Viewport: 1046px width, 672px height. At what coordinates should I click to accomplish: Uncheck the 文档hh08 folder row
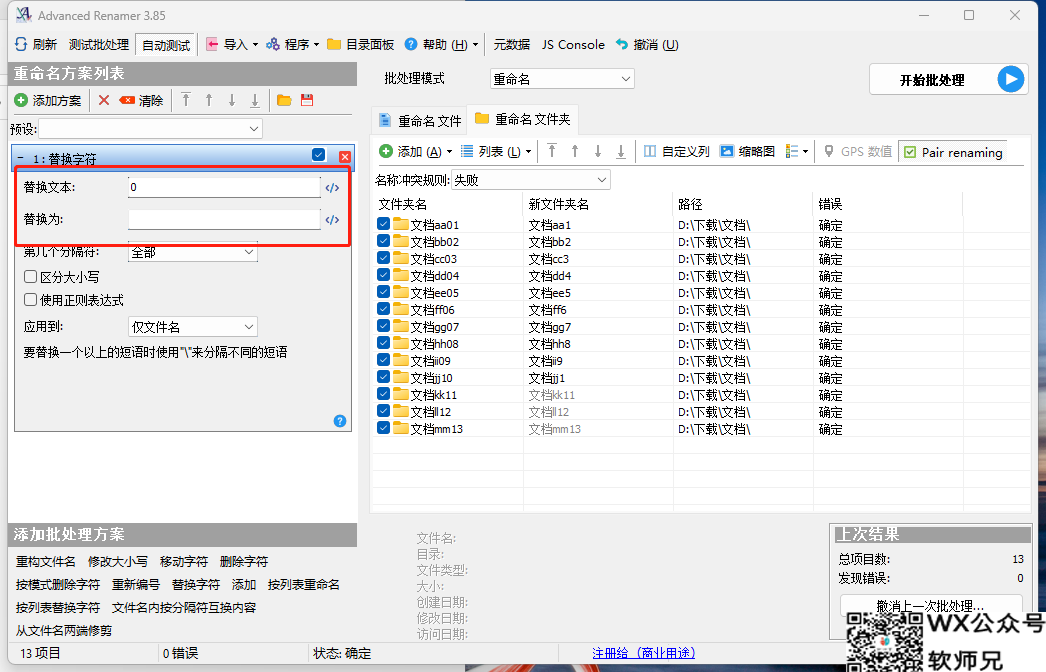tap(384, 343)
